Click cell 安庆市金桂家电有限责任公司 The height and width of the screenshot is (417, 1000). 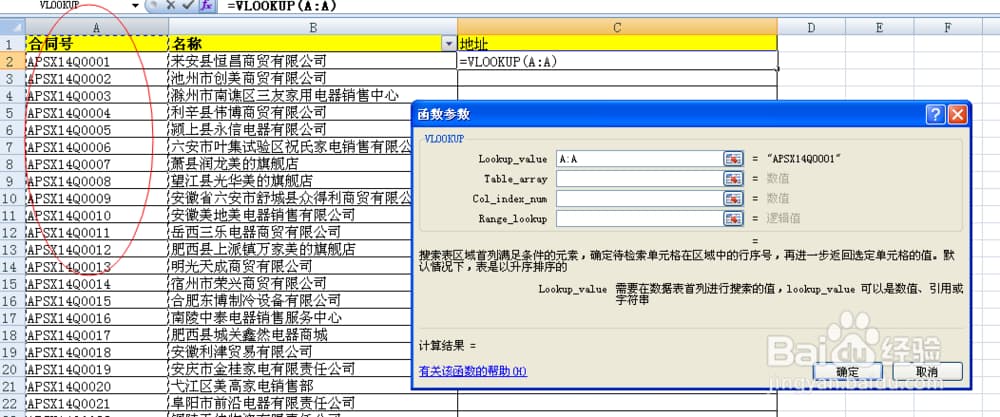pos(291,369)
